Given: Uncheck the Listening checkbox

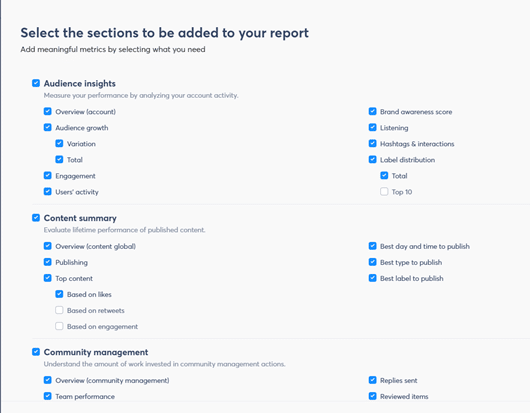Looking at the screenshot, I should coord(372,127).
